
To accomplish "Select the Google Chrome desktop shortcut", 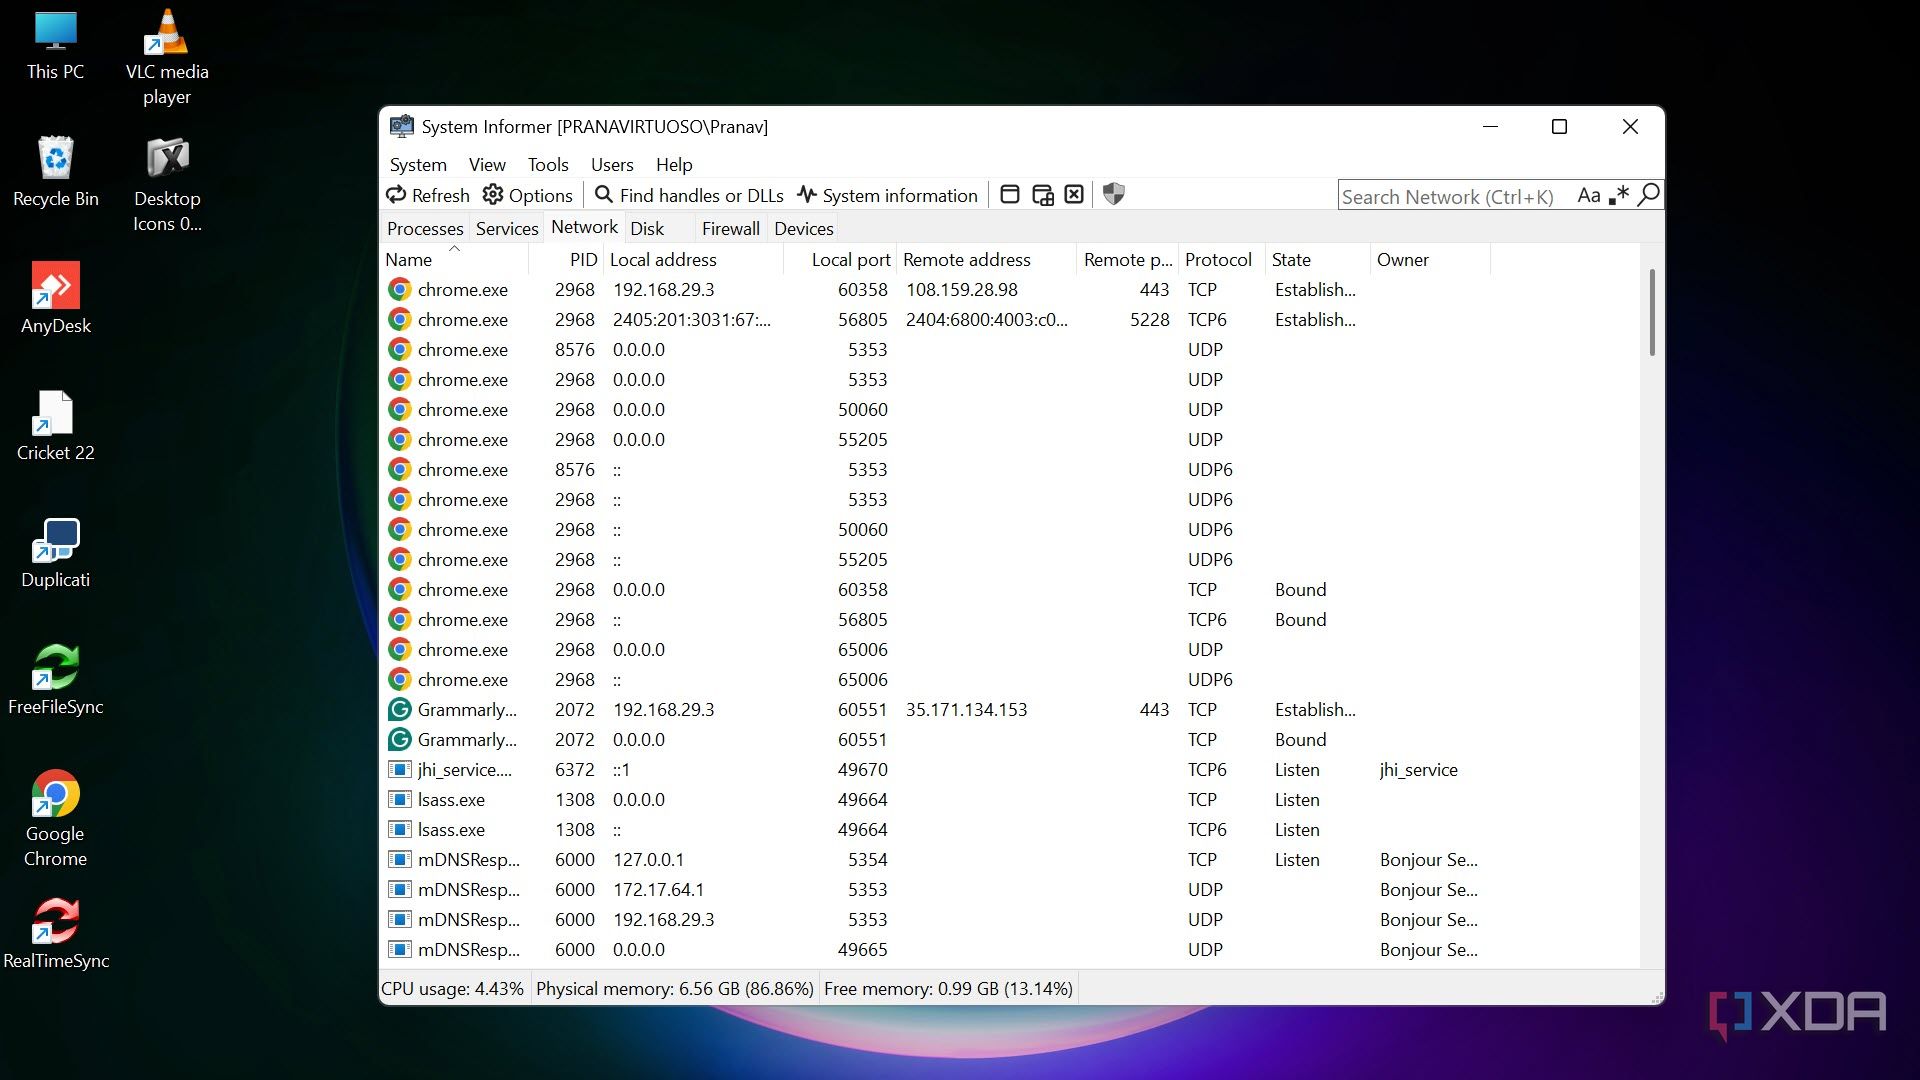I will (56, 818).
